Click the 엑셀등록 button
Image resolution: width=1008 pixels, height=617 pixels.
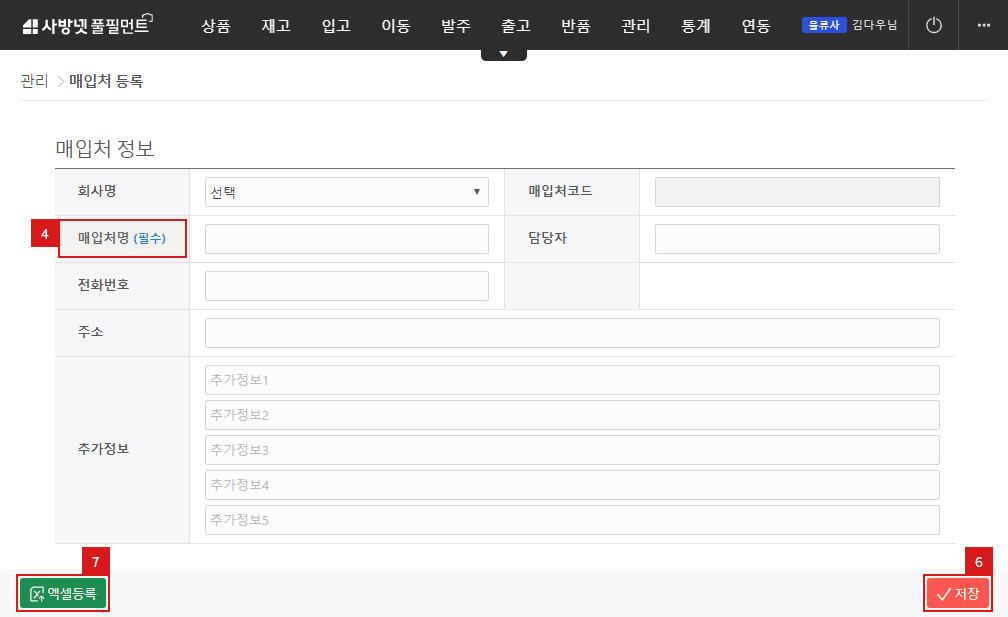[63, 593]
